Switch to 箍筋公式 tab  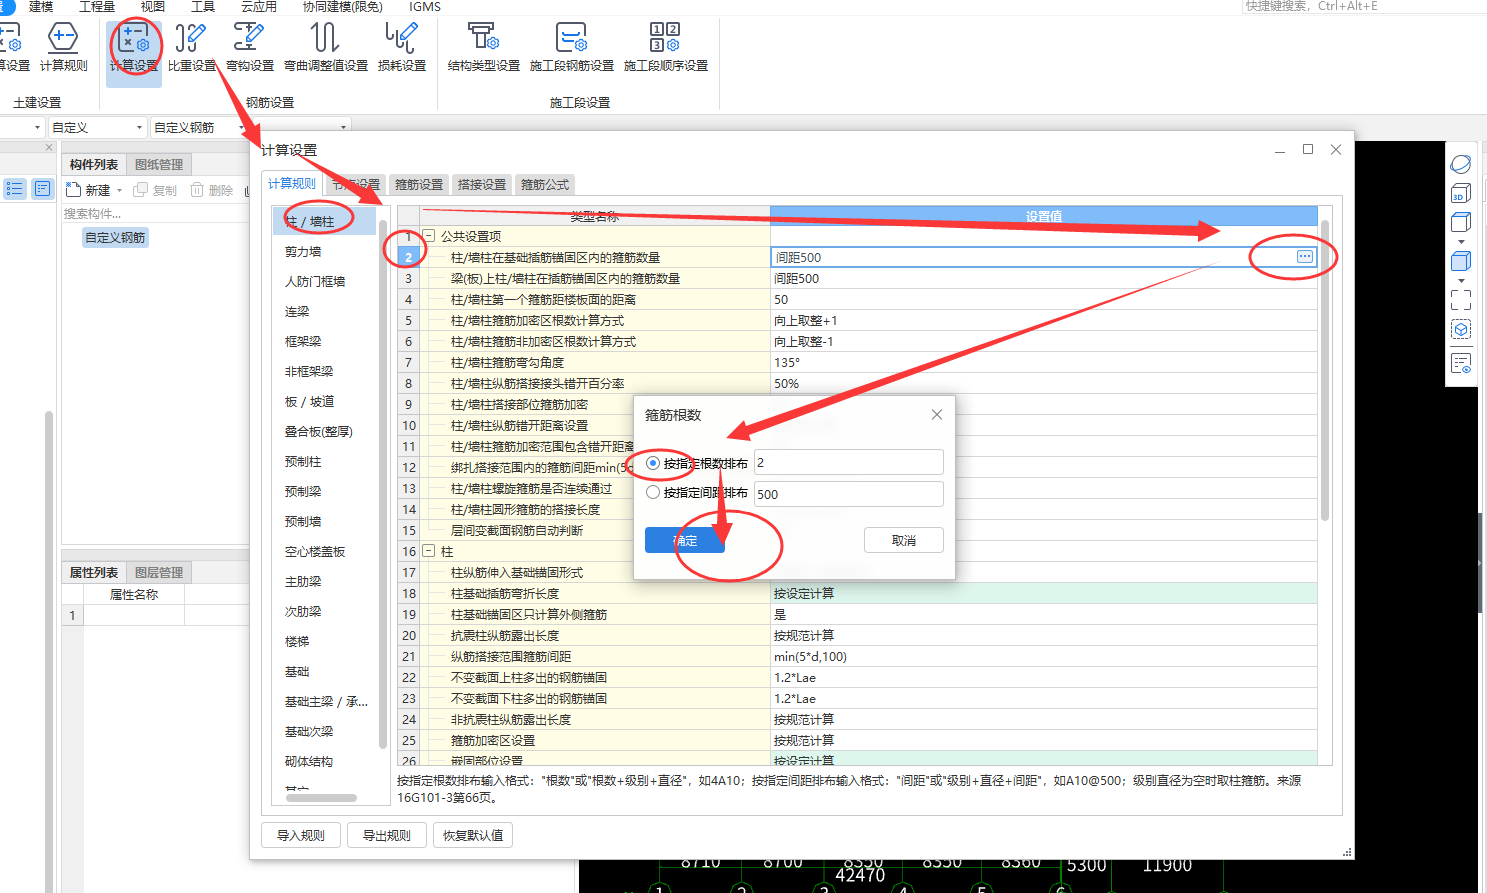coord(545,185)
